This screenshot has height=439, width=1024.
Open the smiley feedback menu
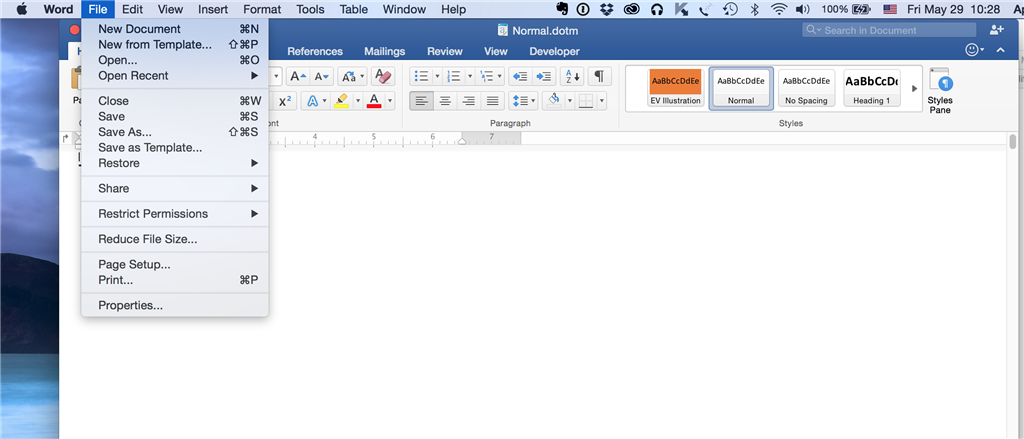972,50
